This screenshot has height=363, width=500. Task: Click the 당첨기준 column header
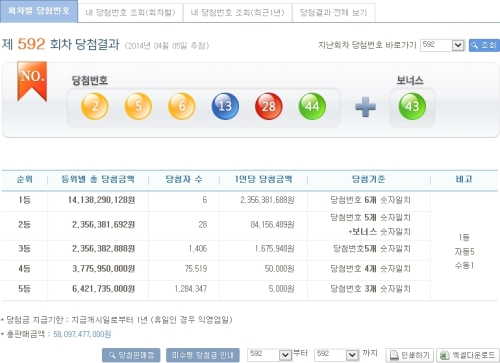pyautogui.click(x=369, y=179)
